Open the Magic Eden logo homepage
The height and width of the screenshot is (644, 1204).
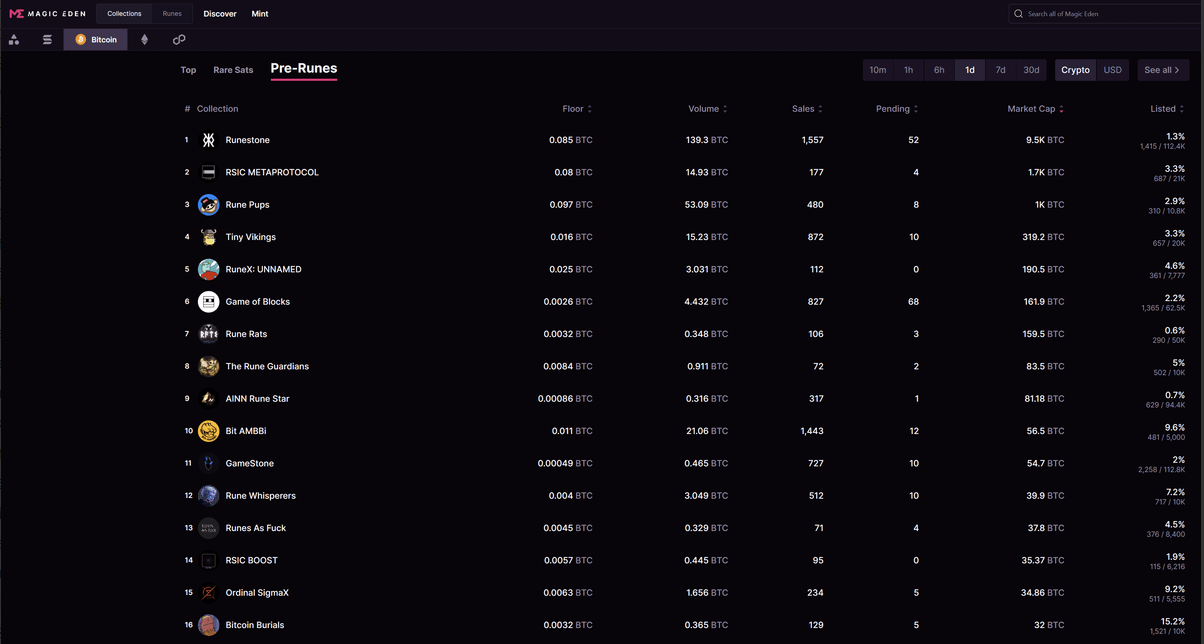pyautogui.click(x=47, y=14)
